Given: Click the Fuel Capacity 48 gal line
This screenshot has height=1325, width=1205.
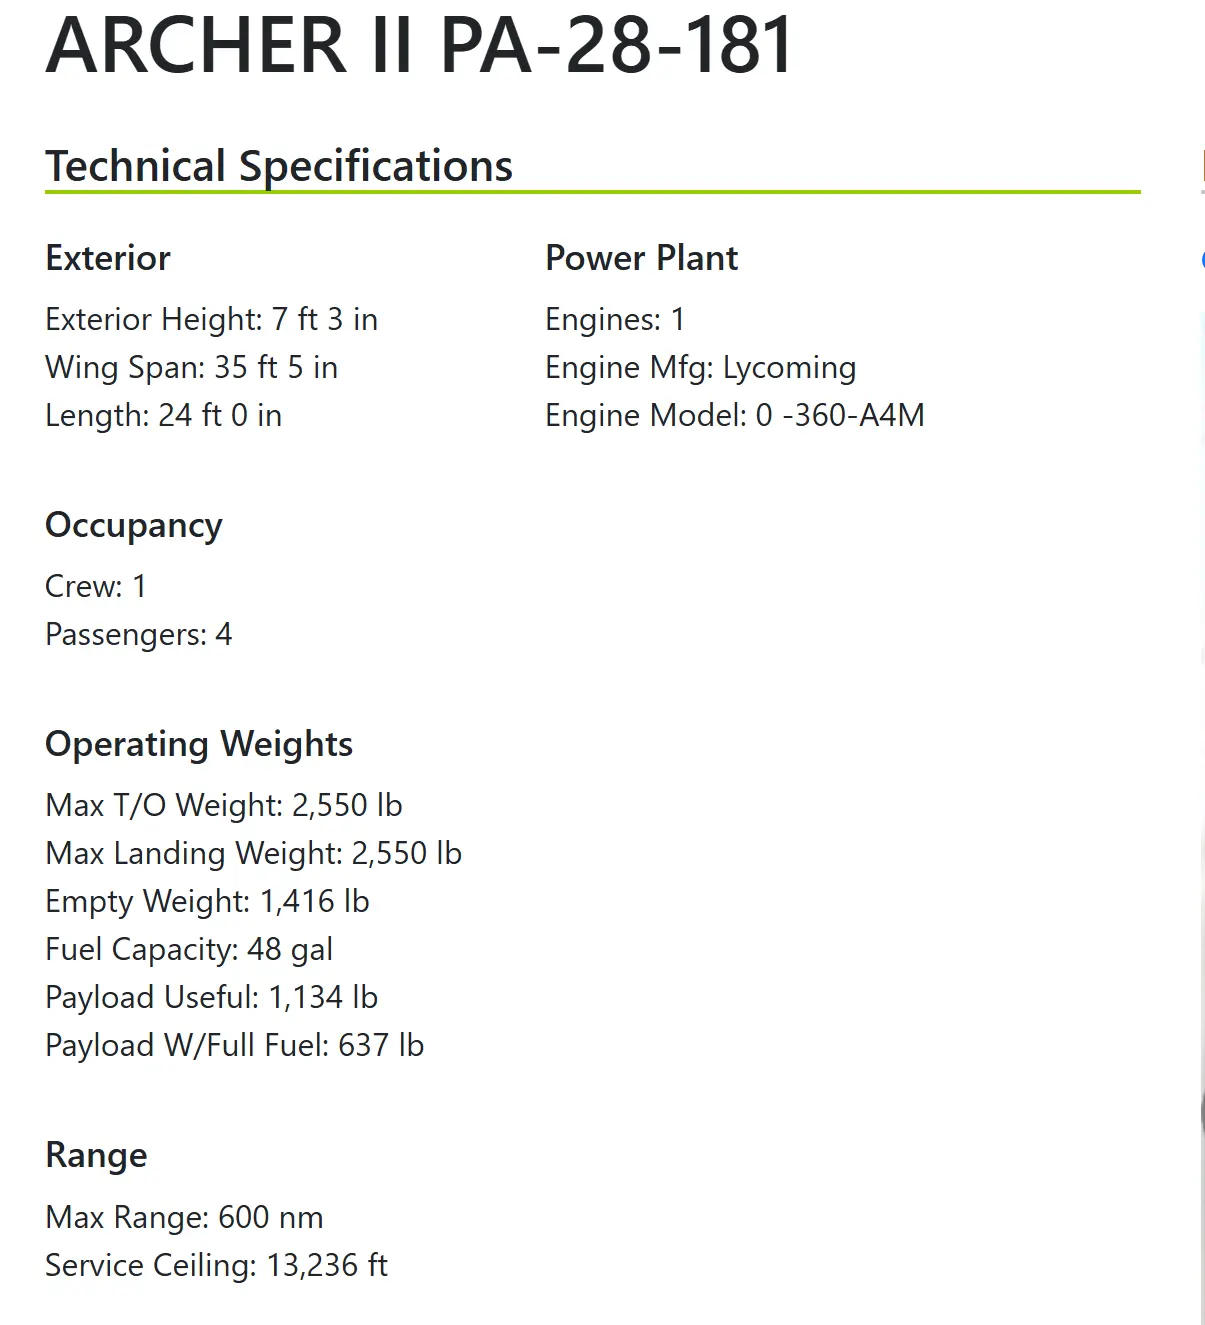Looking at the screenshot, I should 189,949.
